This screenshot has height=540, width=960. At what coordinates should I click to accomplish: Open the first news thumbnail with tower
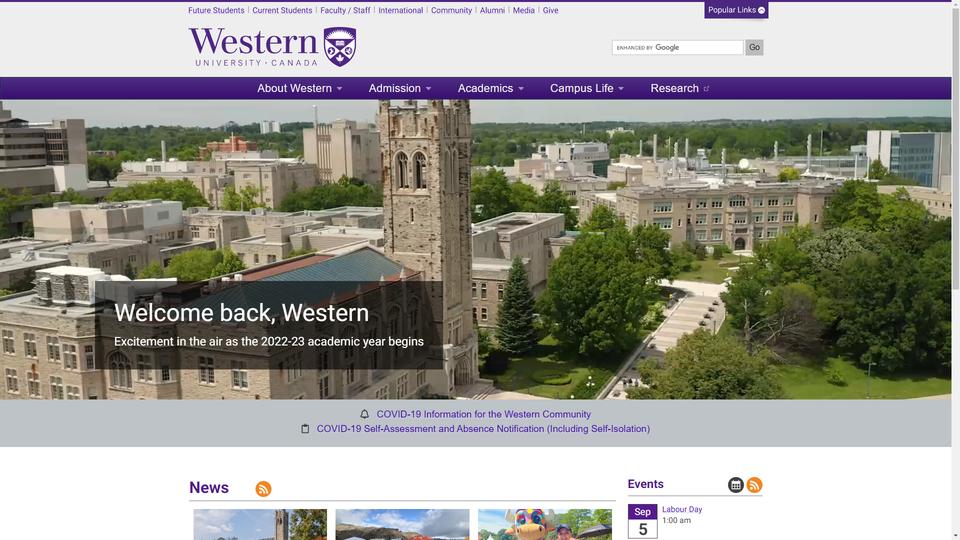pyautogui.click(x=260, y=524)
